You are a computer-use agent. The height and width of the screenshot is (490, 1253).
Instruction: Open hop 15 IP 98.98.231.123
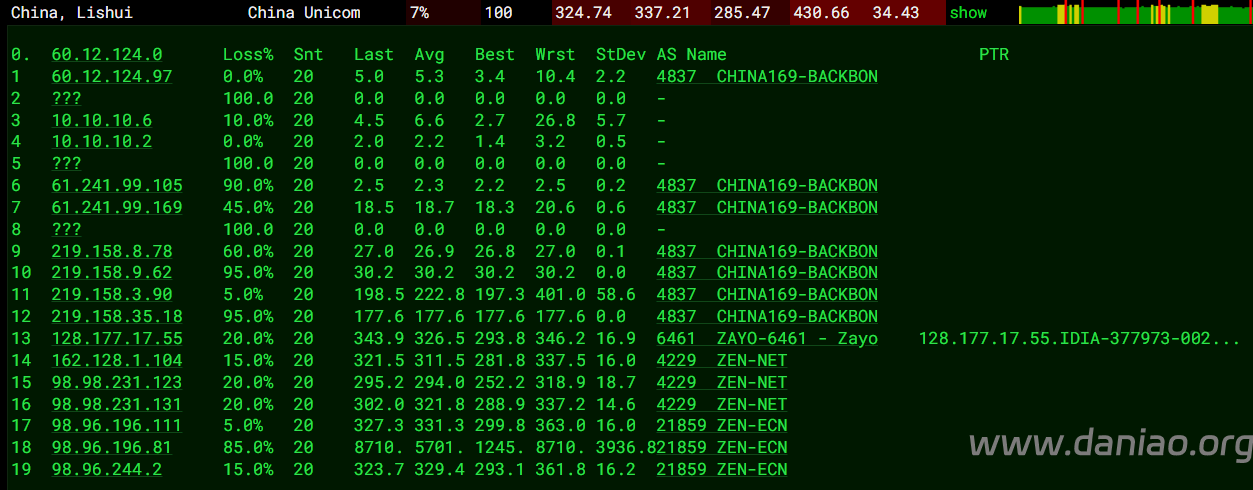(x=116, y=382)
